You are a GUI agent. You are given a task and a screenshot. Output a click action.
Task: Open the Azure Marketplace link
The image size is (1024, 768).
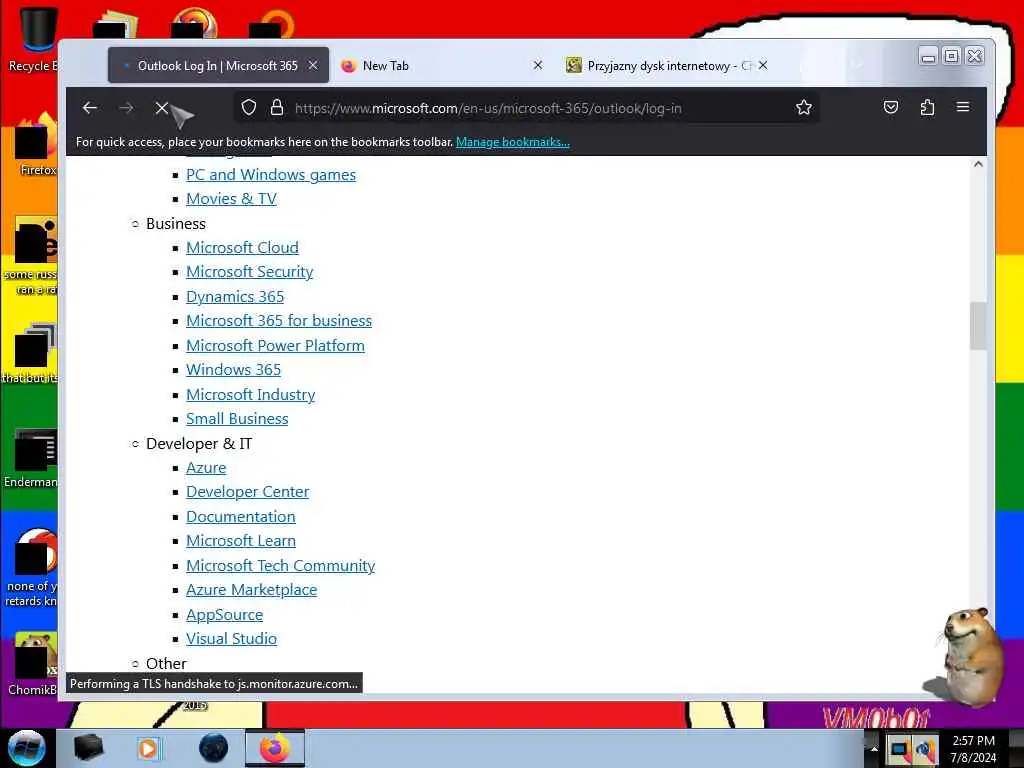251,590
